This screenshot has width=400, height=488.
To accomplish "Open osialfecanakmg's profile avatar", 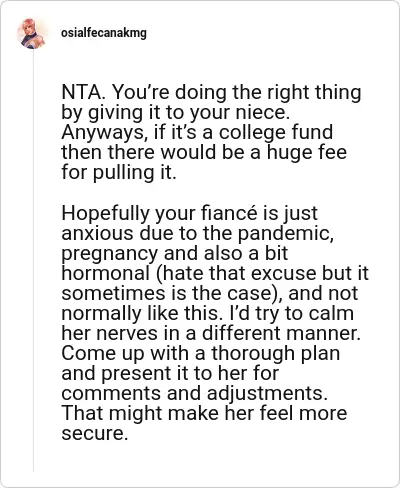I will click(x=33, y=34).
